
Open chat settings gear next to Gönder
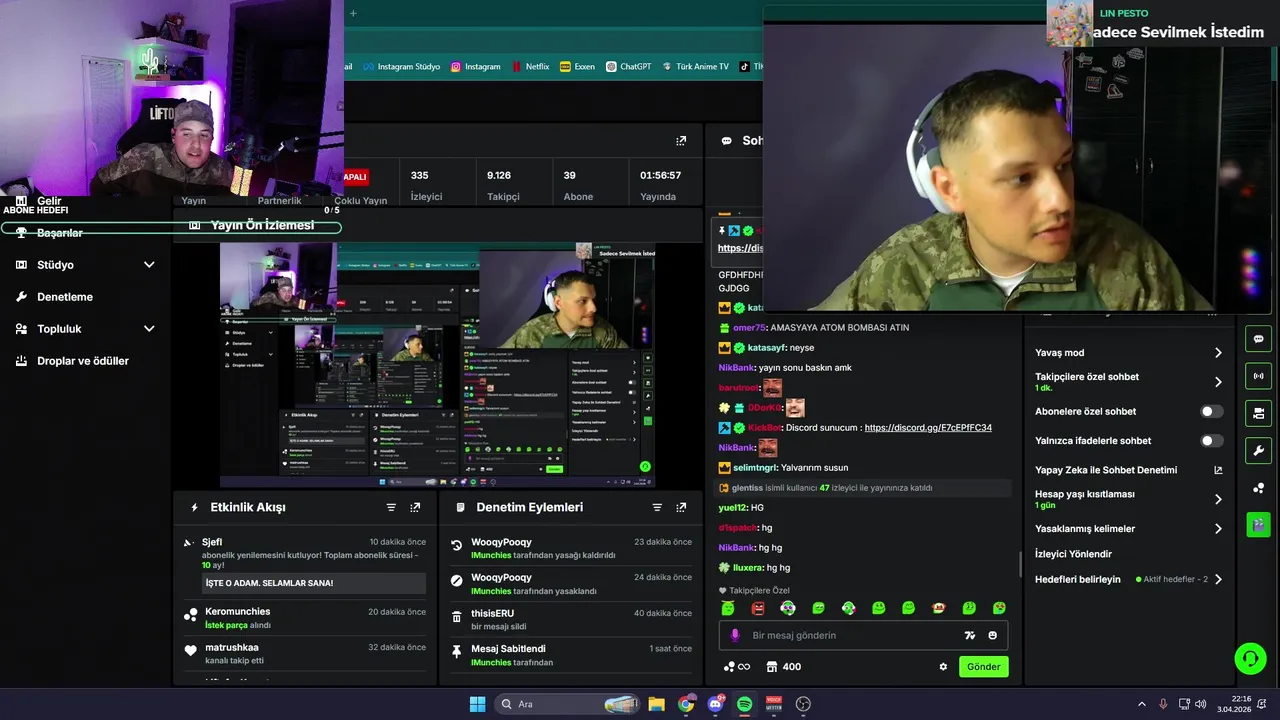point(943,667)
